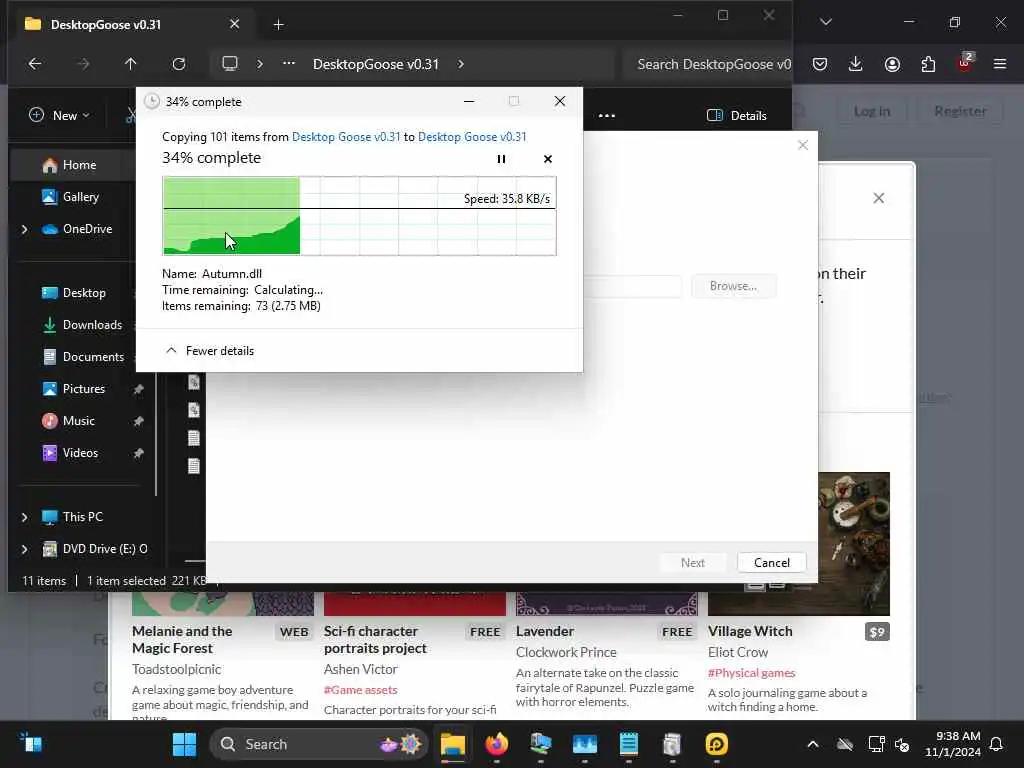Open See more options in Explorer toolbar
The height and width of the screenshot is (768, 1024).
click(x=607, y=116)
